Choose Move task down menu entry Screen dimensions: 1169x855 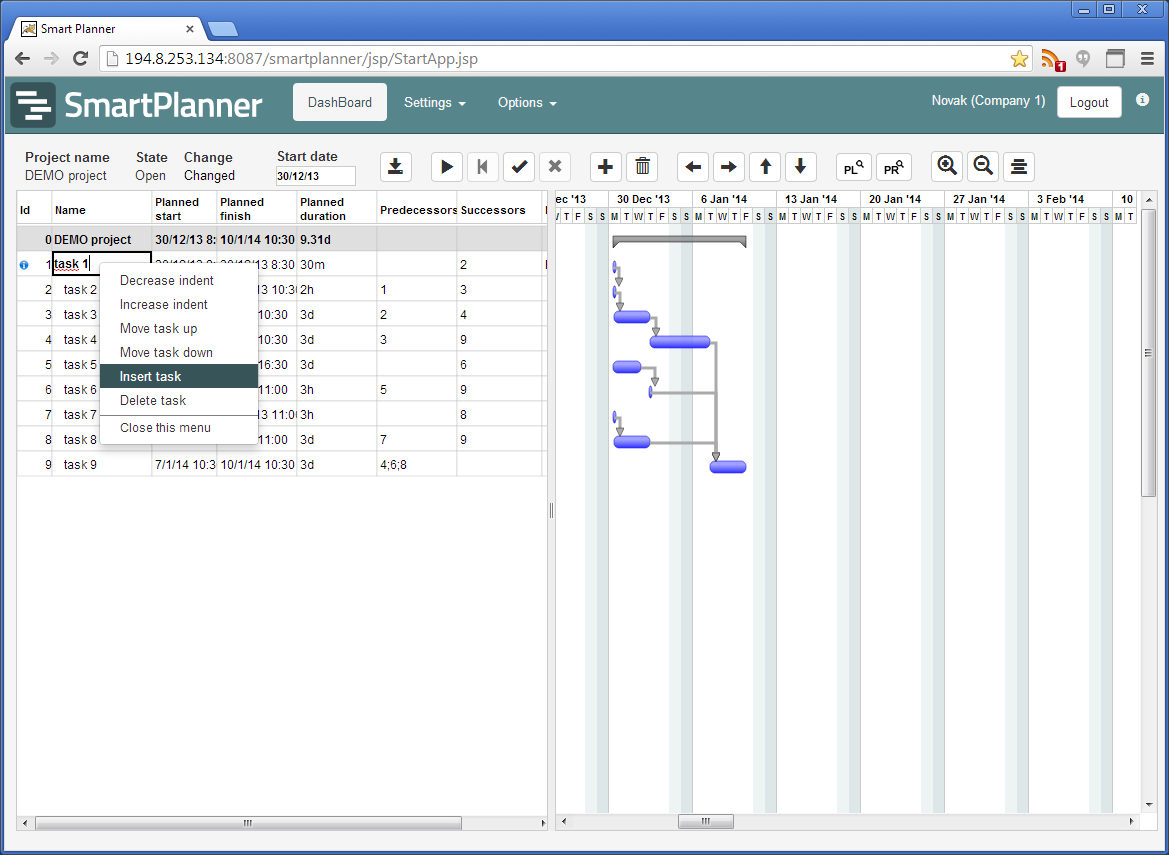tap(179, 352)
